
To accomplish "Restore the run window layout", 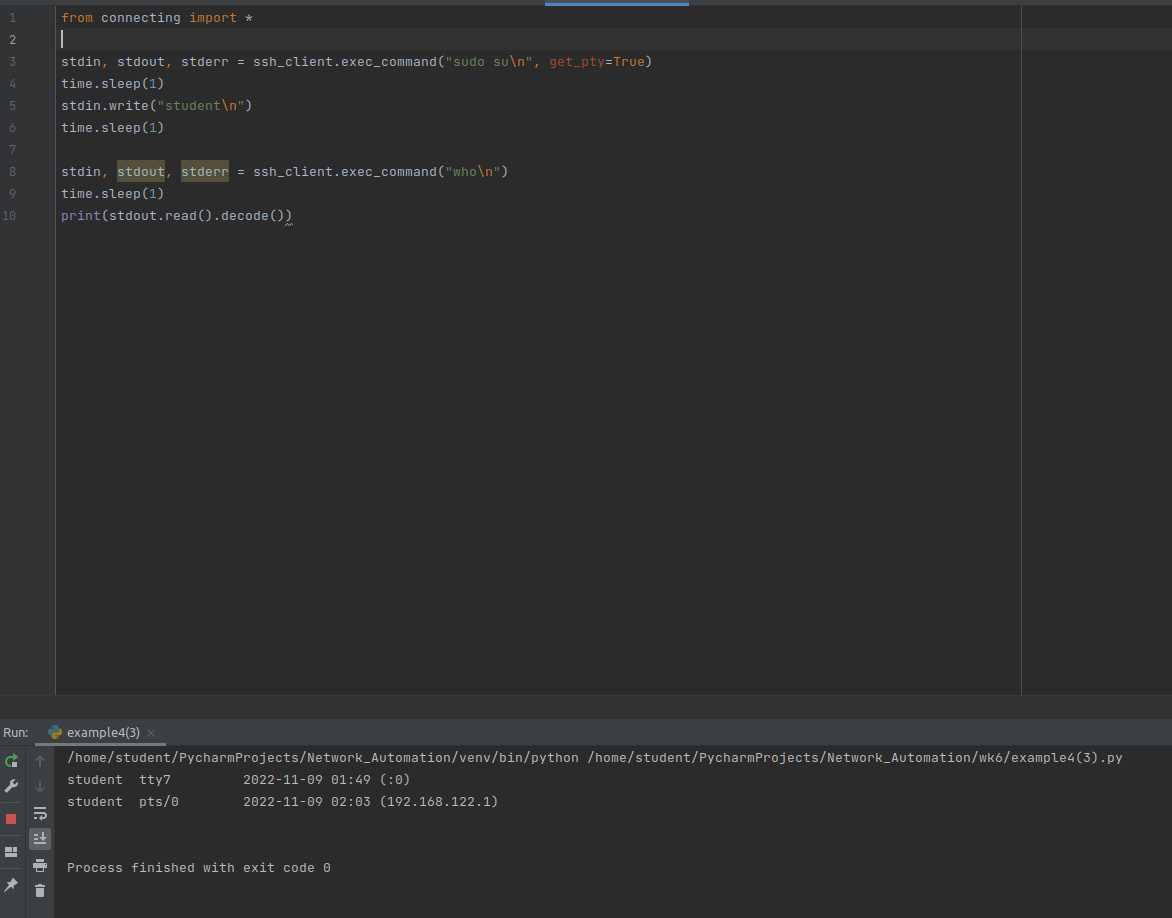I will (11, 851).
